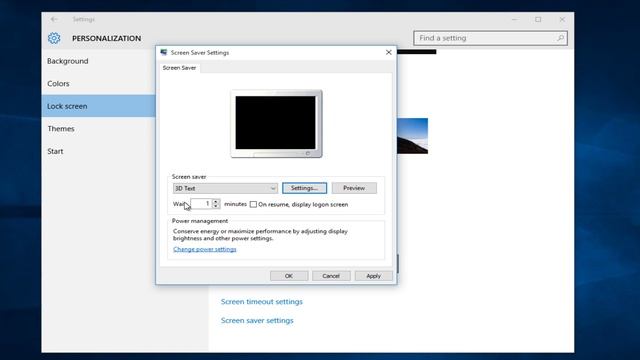This screenshot has height=360, width=640.
Task: Click the Settings gear icon beside PERSONALIZATION
Action: click(54, 38)
